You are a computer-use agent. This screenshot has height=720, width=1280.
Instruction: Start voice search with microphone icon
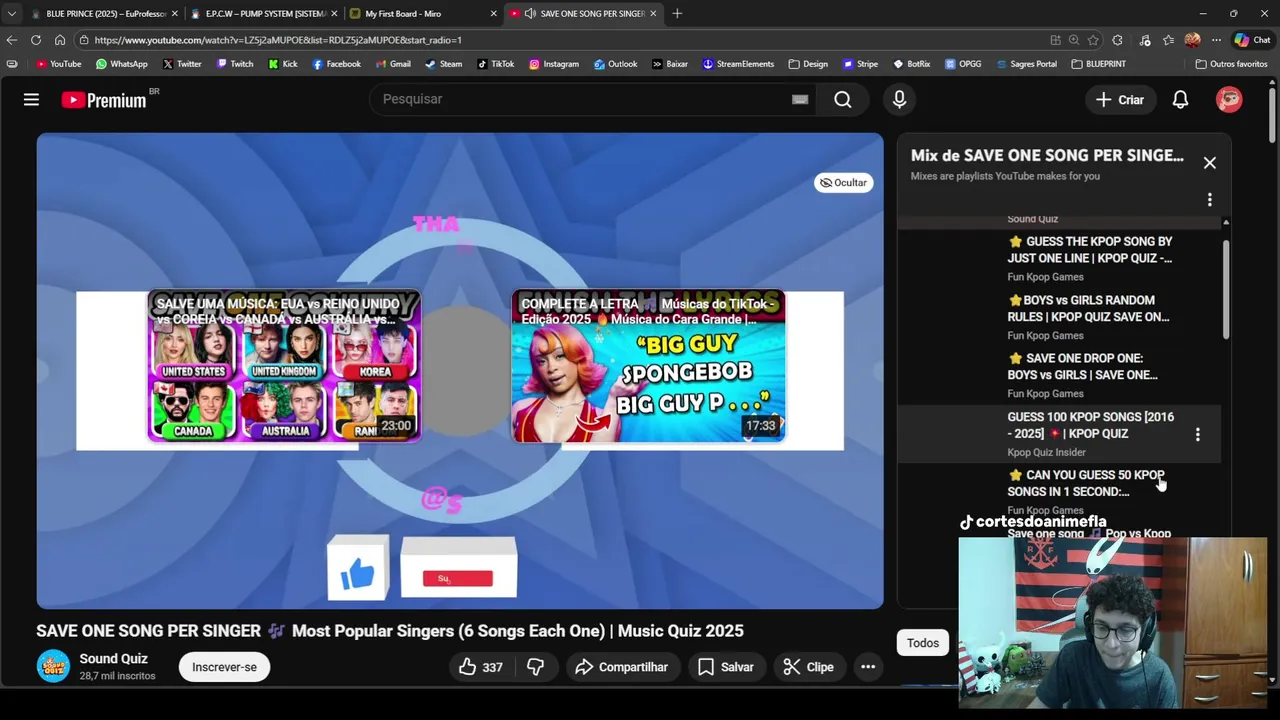pyautogui.click(x=899, y=99)
